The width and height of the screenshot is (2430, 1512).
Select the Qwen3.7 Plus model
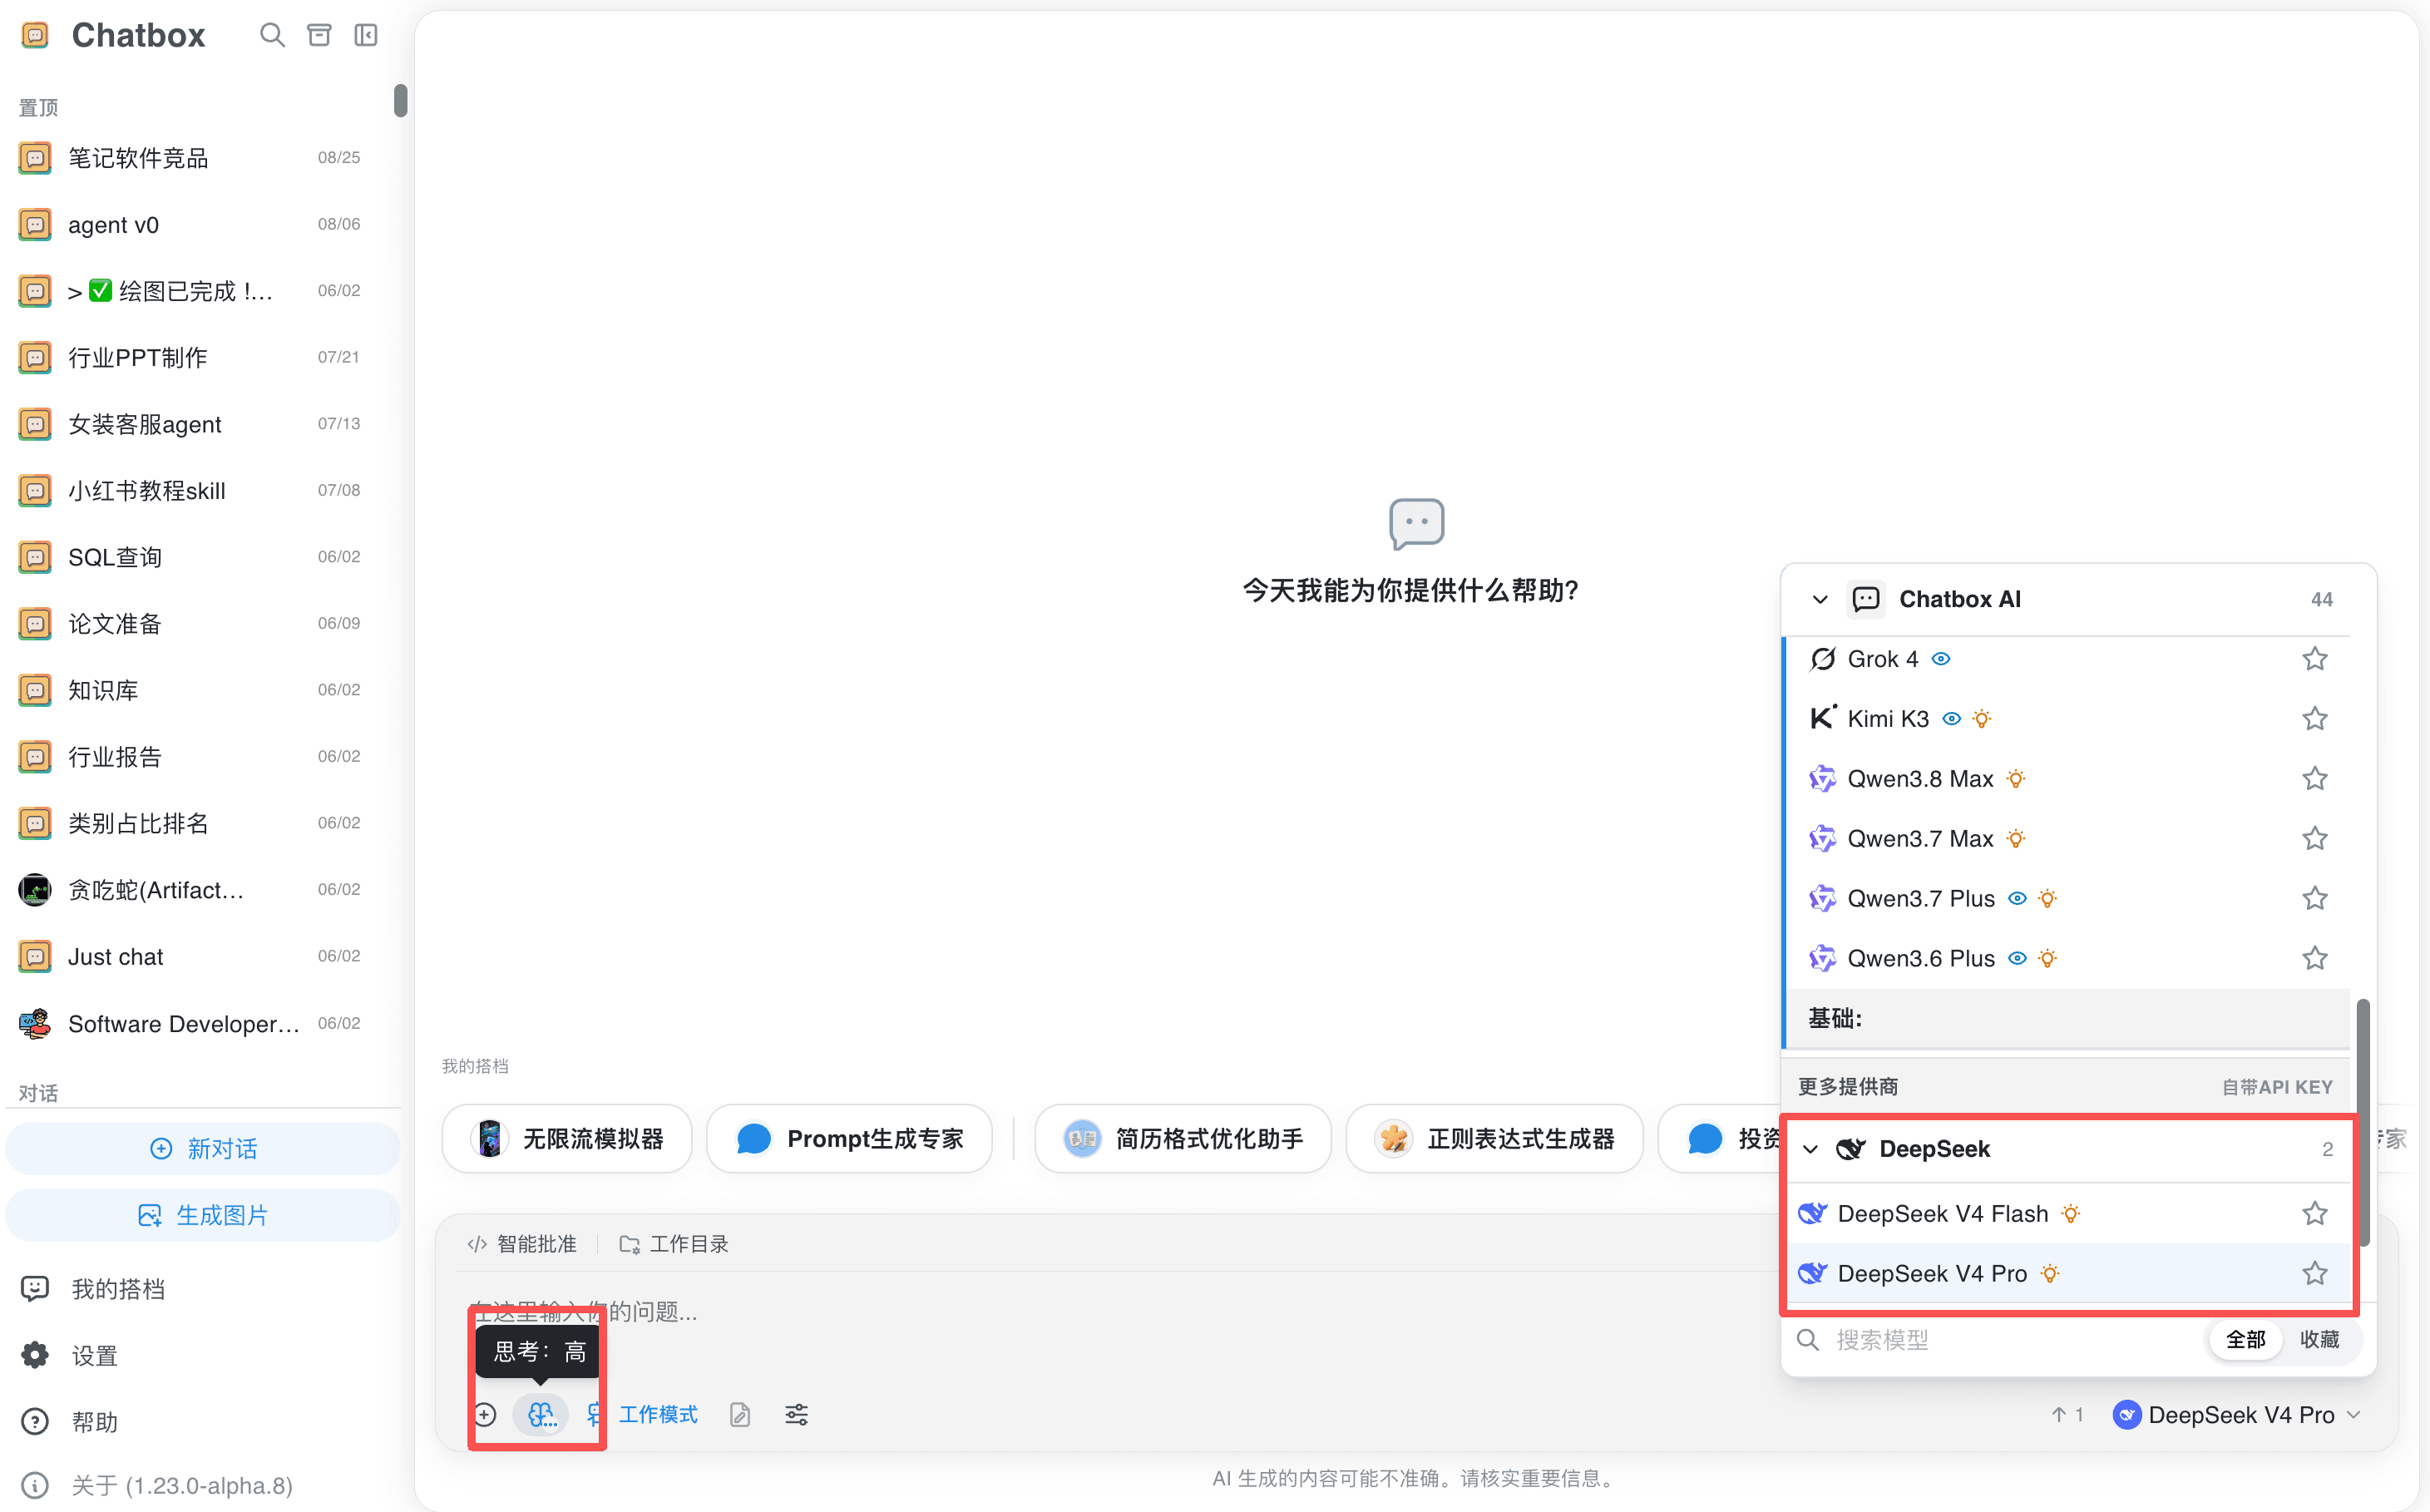pos(2068,898)
